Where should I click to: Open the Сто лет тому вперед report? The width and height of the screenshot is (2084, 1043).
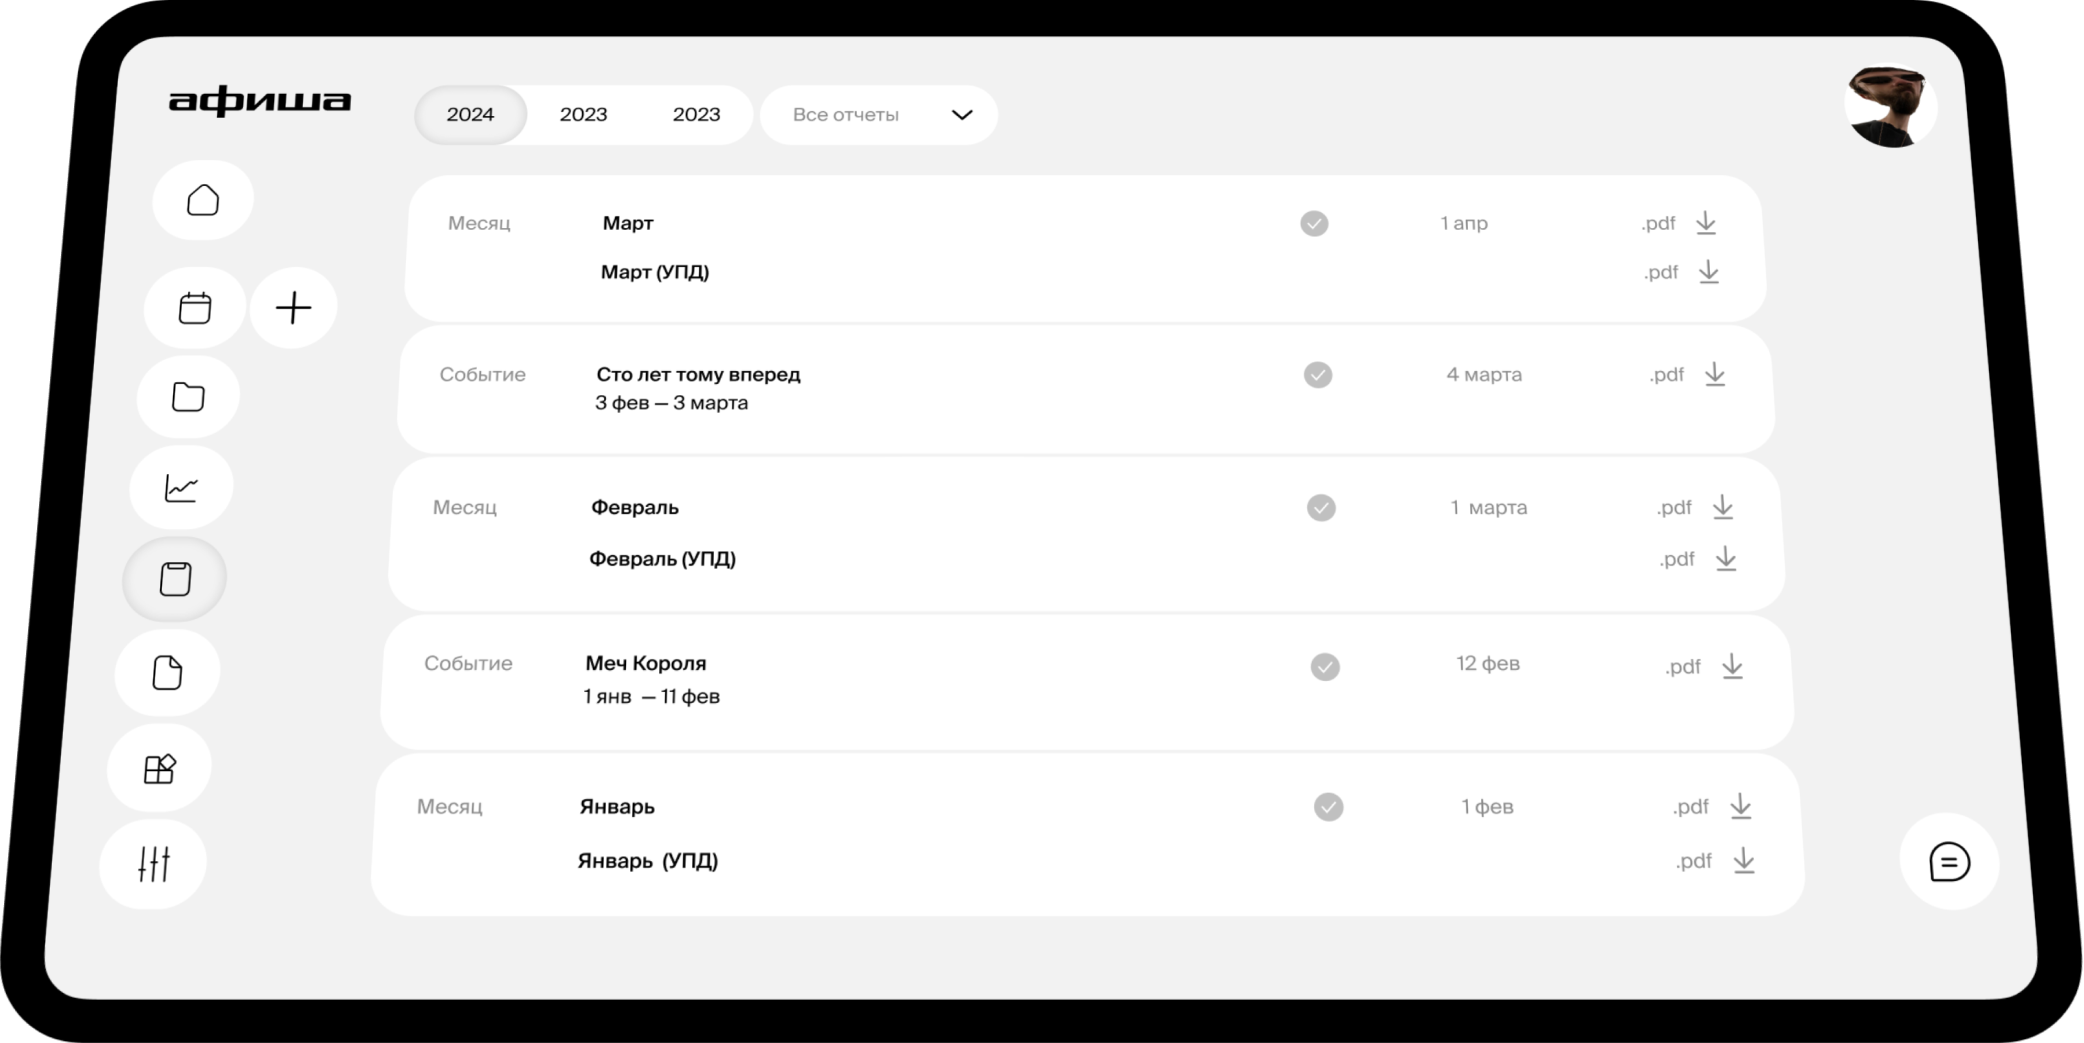pos(698,375)
